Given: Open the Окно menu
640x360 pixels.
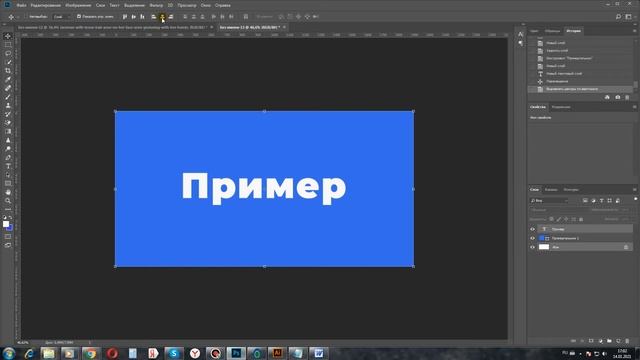Looking at the screenshot, I should tap(206, 5).
